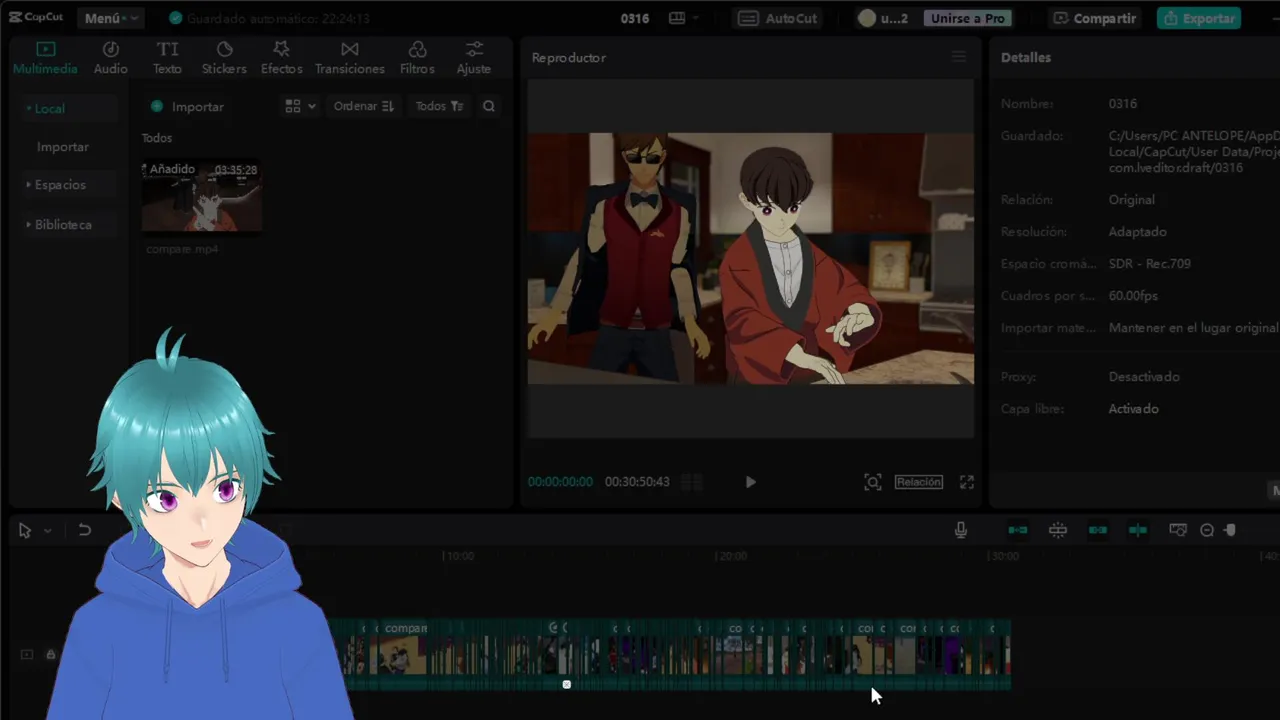The image size is (1280, 720).
Task: Click the project name value 0316
Action: point(1122,104)
